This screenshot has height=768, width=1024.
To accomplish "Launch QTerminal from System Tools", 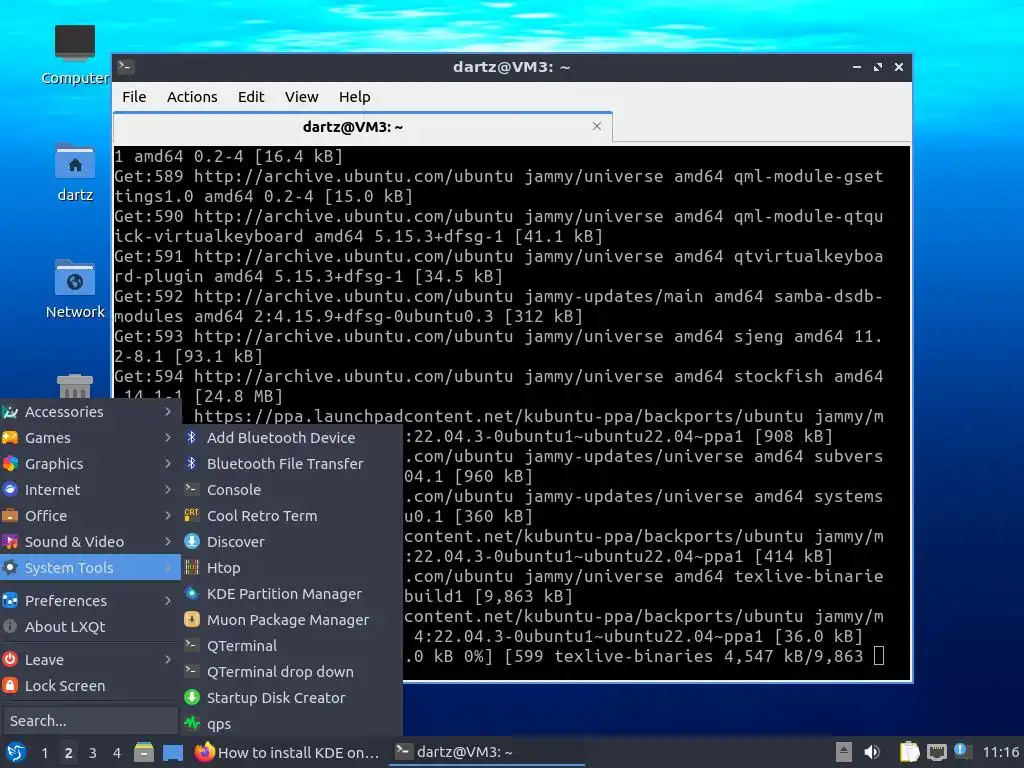I will click(x=293, y=646).
